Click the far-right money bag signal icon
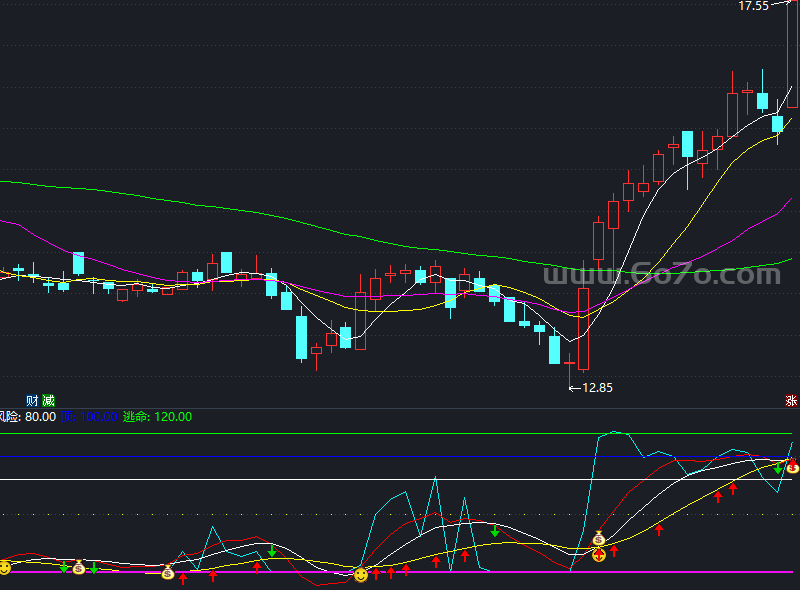Viewport: 800px width, 590px height. [793, 466]
